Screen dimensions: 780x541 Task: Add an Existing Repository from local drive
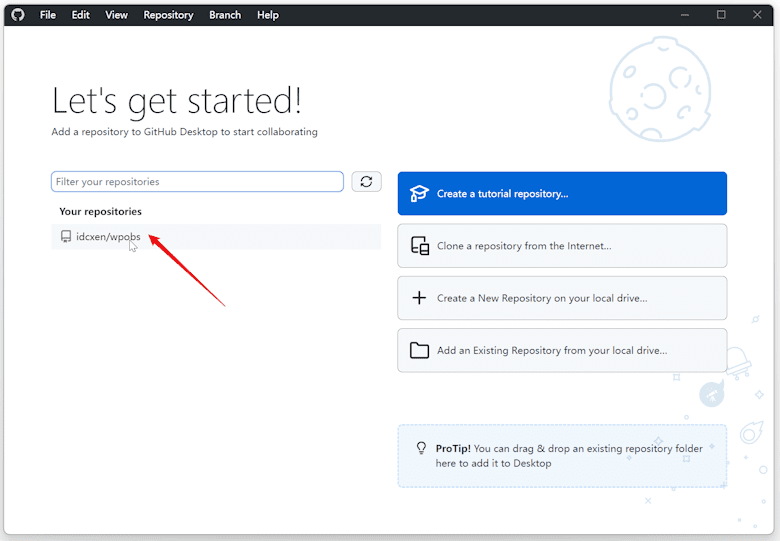[562, 350]
